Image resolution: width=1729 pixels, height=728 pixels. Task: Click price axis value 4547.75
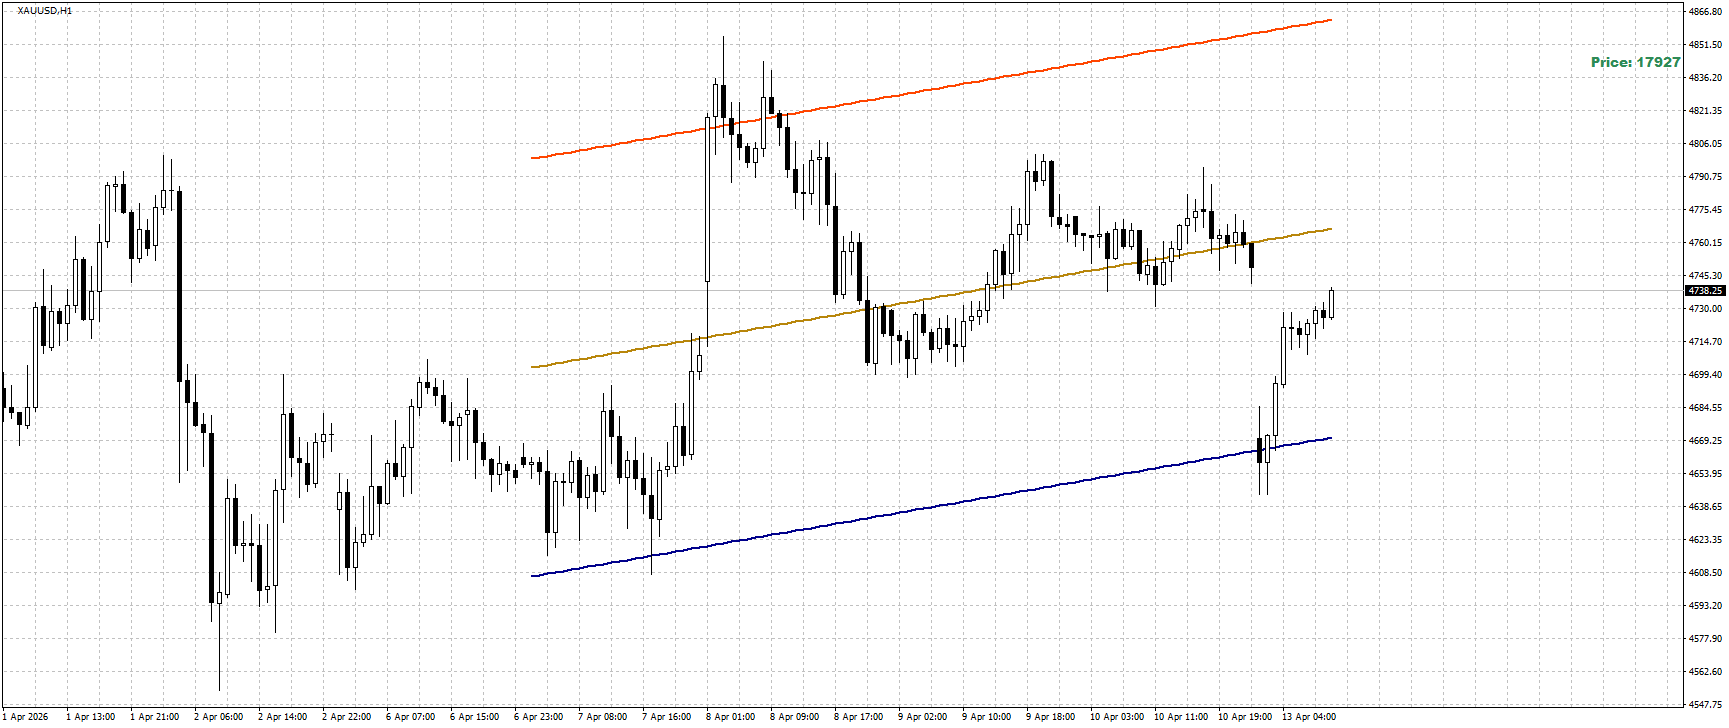1705,705
